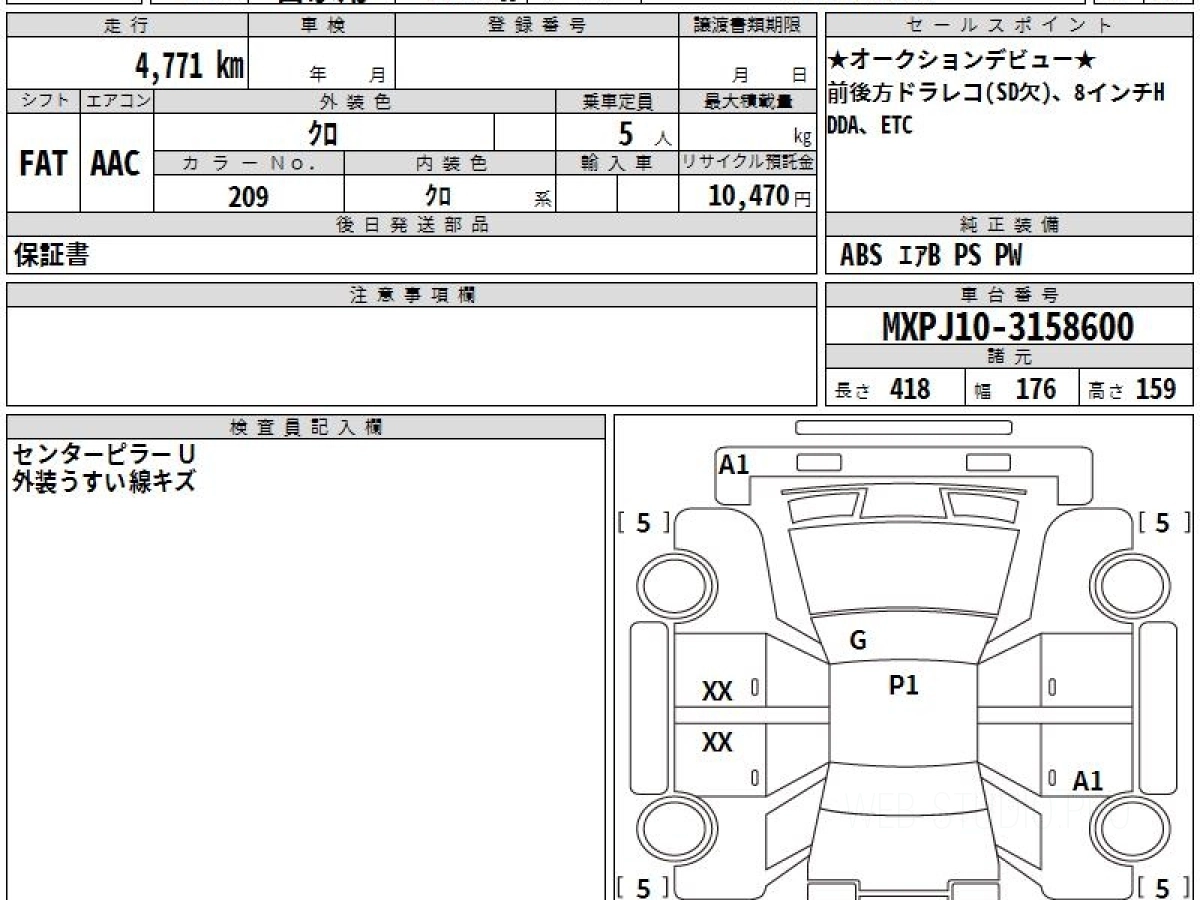Click the カラーNo. label

click(x=249, y=164)
